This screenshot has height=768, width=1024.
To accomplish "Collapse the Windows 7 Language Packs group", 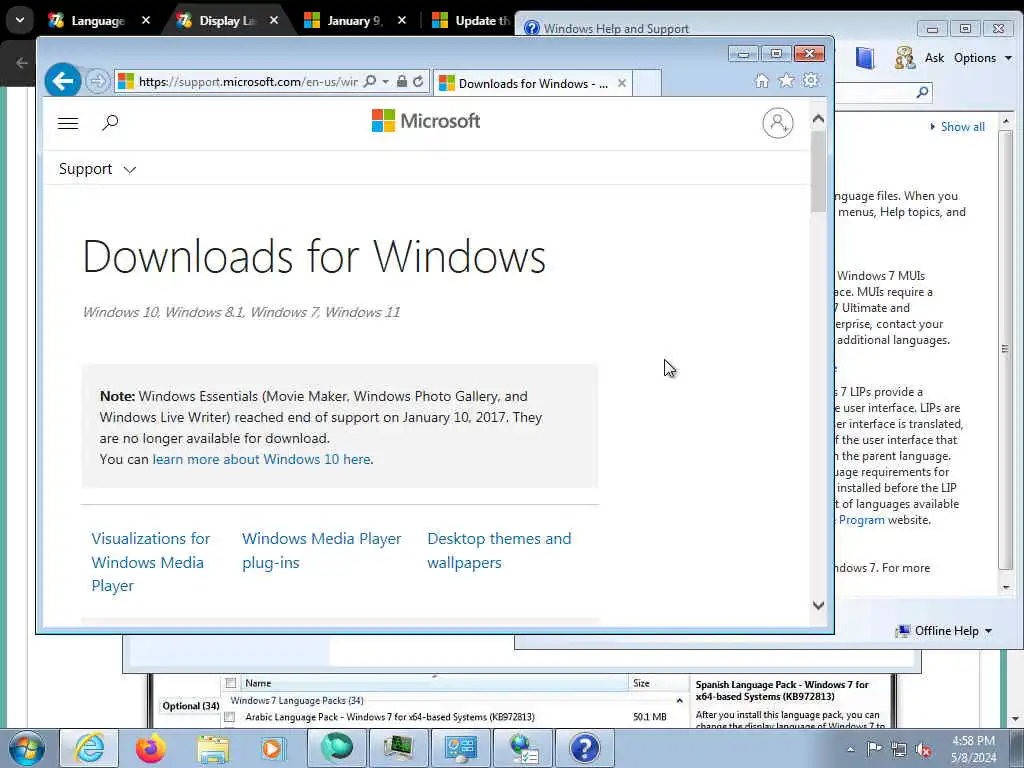I will [x=679, y=701].
